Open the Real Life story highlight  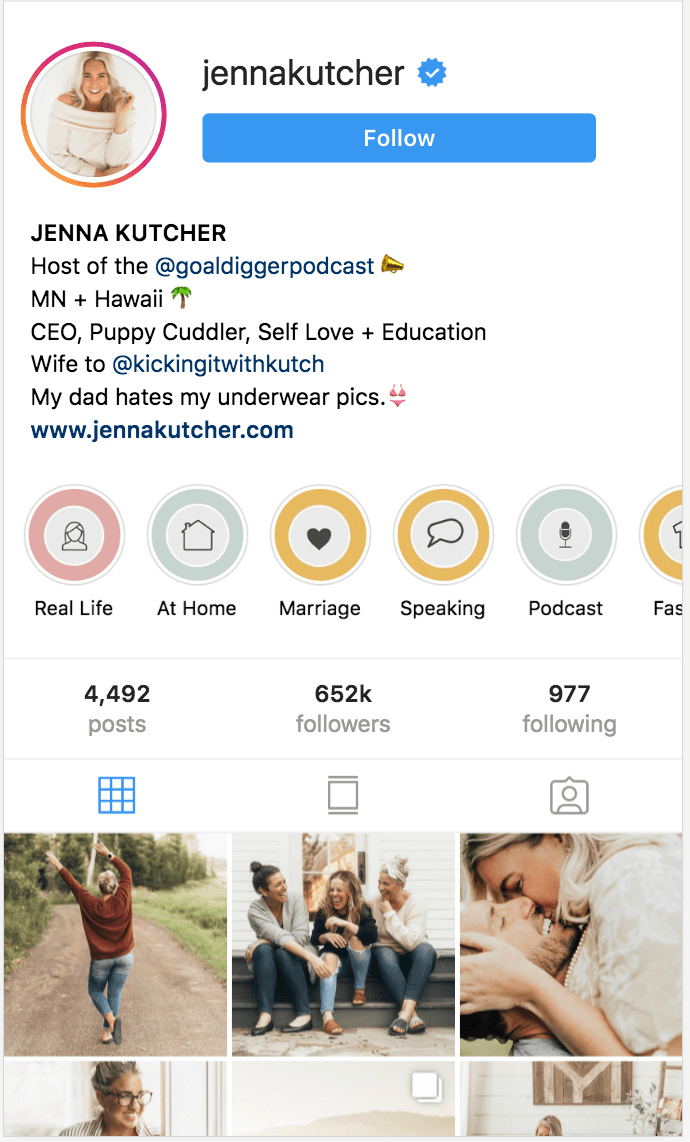point(74,535)
